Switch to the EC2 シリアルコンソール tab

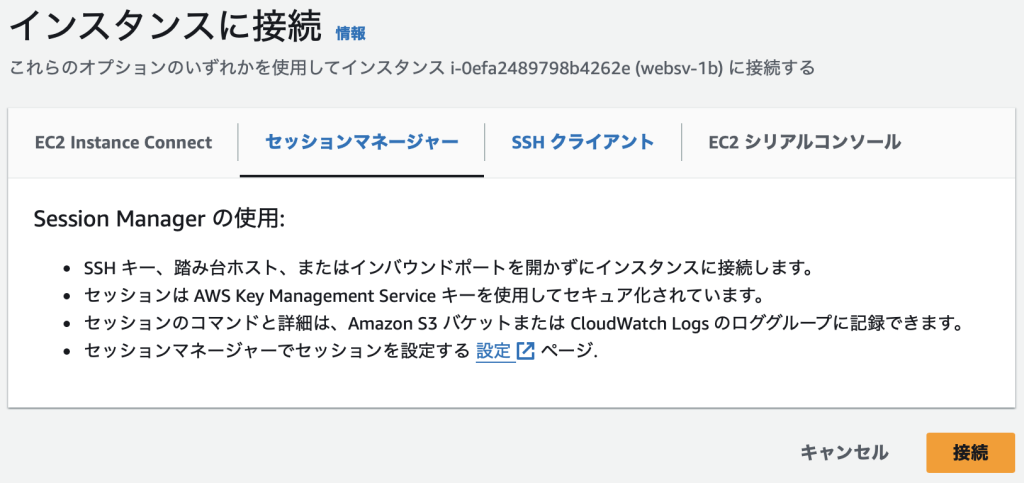point(805,142)
